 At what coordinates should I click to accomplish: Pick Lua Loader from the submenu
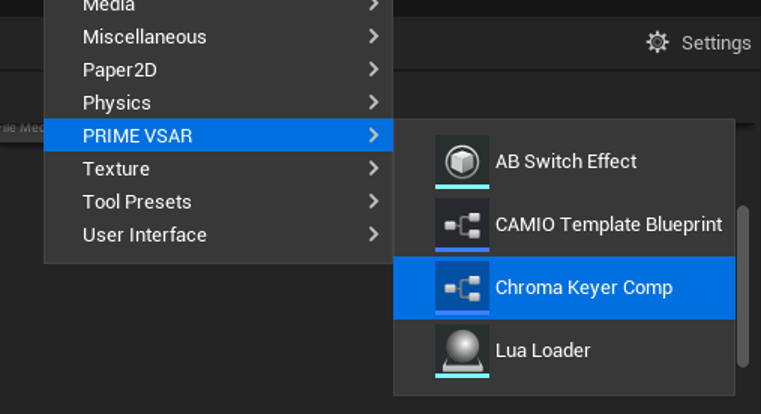click(543, 350)
